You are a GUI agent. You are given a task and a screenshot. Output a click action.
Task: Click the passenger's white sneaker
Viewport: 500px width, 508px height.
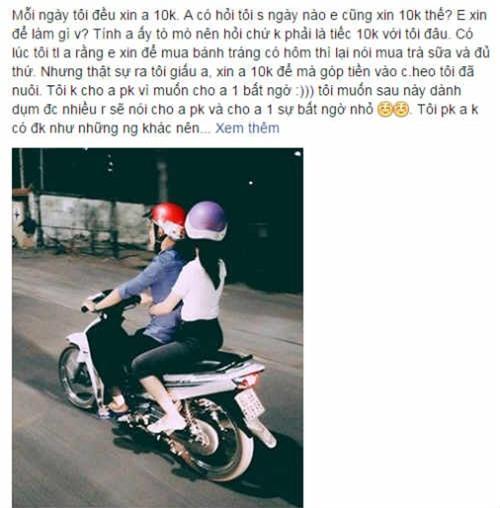click(167, 424)
